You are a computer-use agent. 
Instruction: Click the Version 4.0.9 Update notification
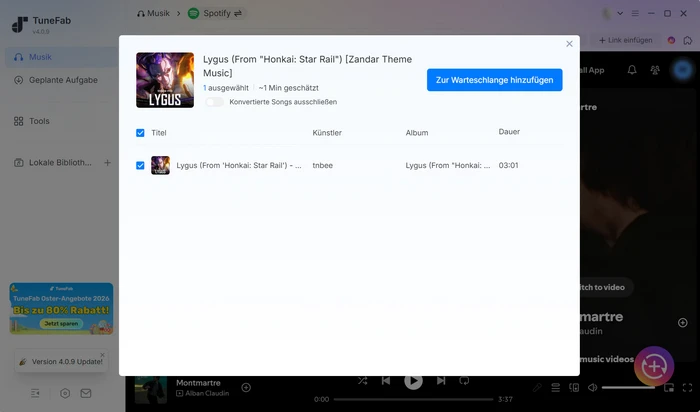(62, 361)
